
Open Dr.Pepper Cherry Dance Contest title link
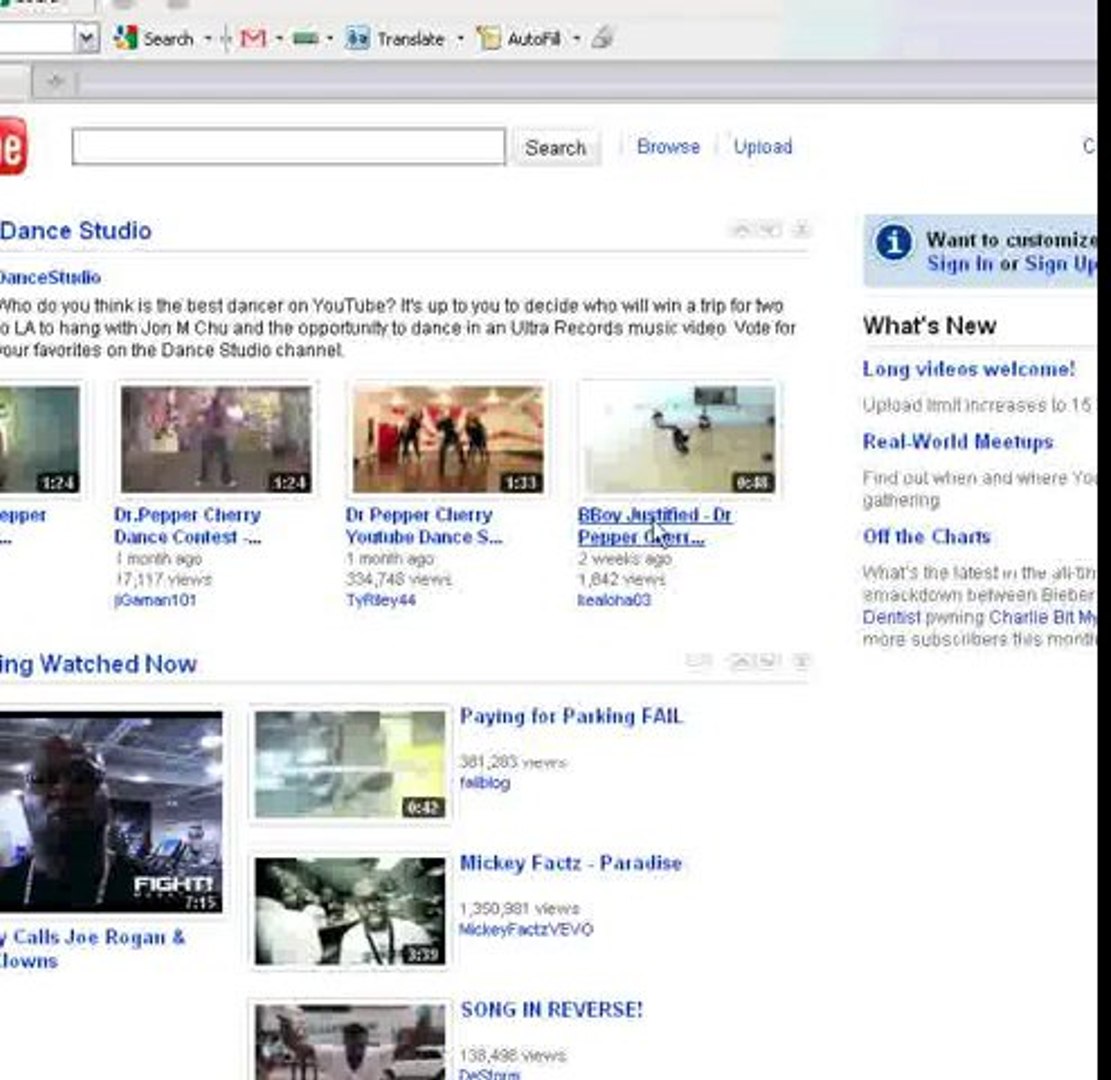tap(187, 526)
